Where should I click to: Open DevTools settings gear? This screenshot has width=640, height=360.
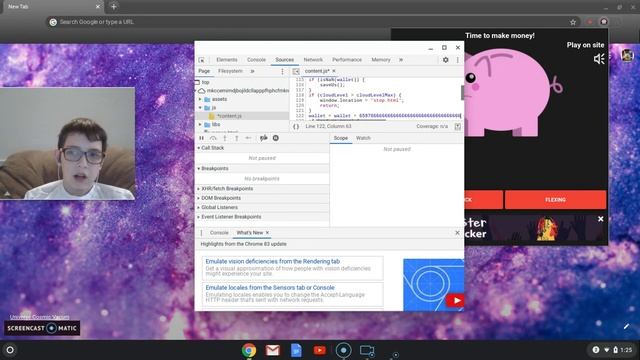[x=446, y=60]
